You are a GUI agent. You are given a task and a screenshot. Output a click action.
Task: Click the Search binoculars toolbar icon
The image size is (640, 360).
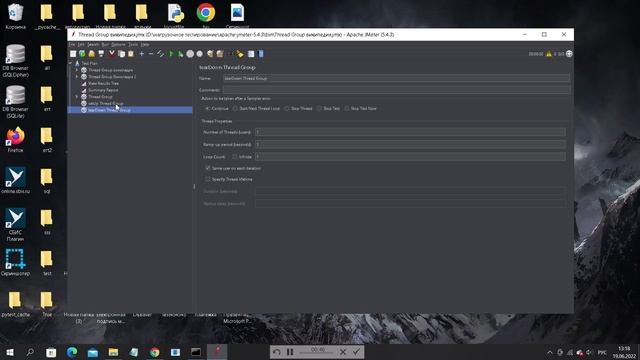[x=230, y=54]
